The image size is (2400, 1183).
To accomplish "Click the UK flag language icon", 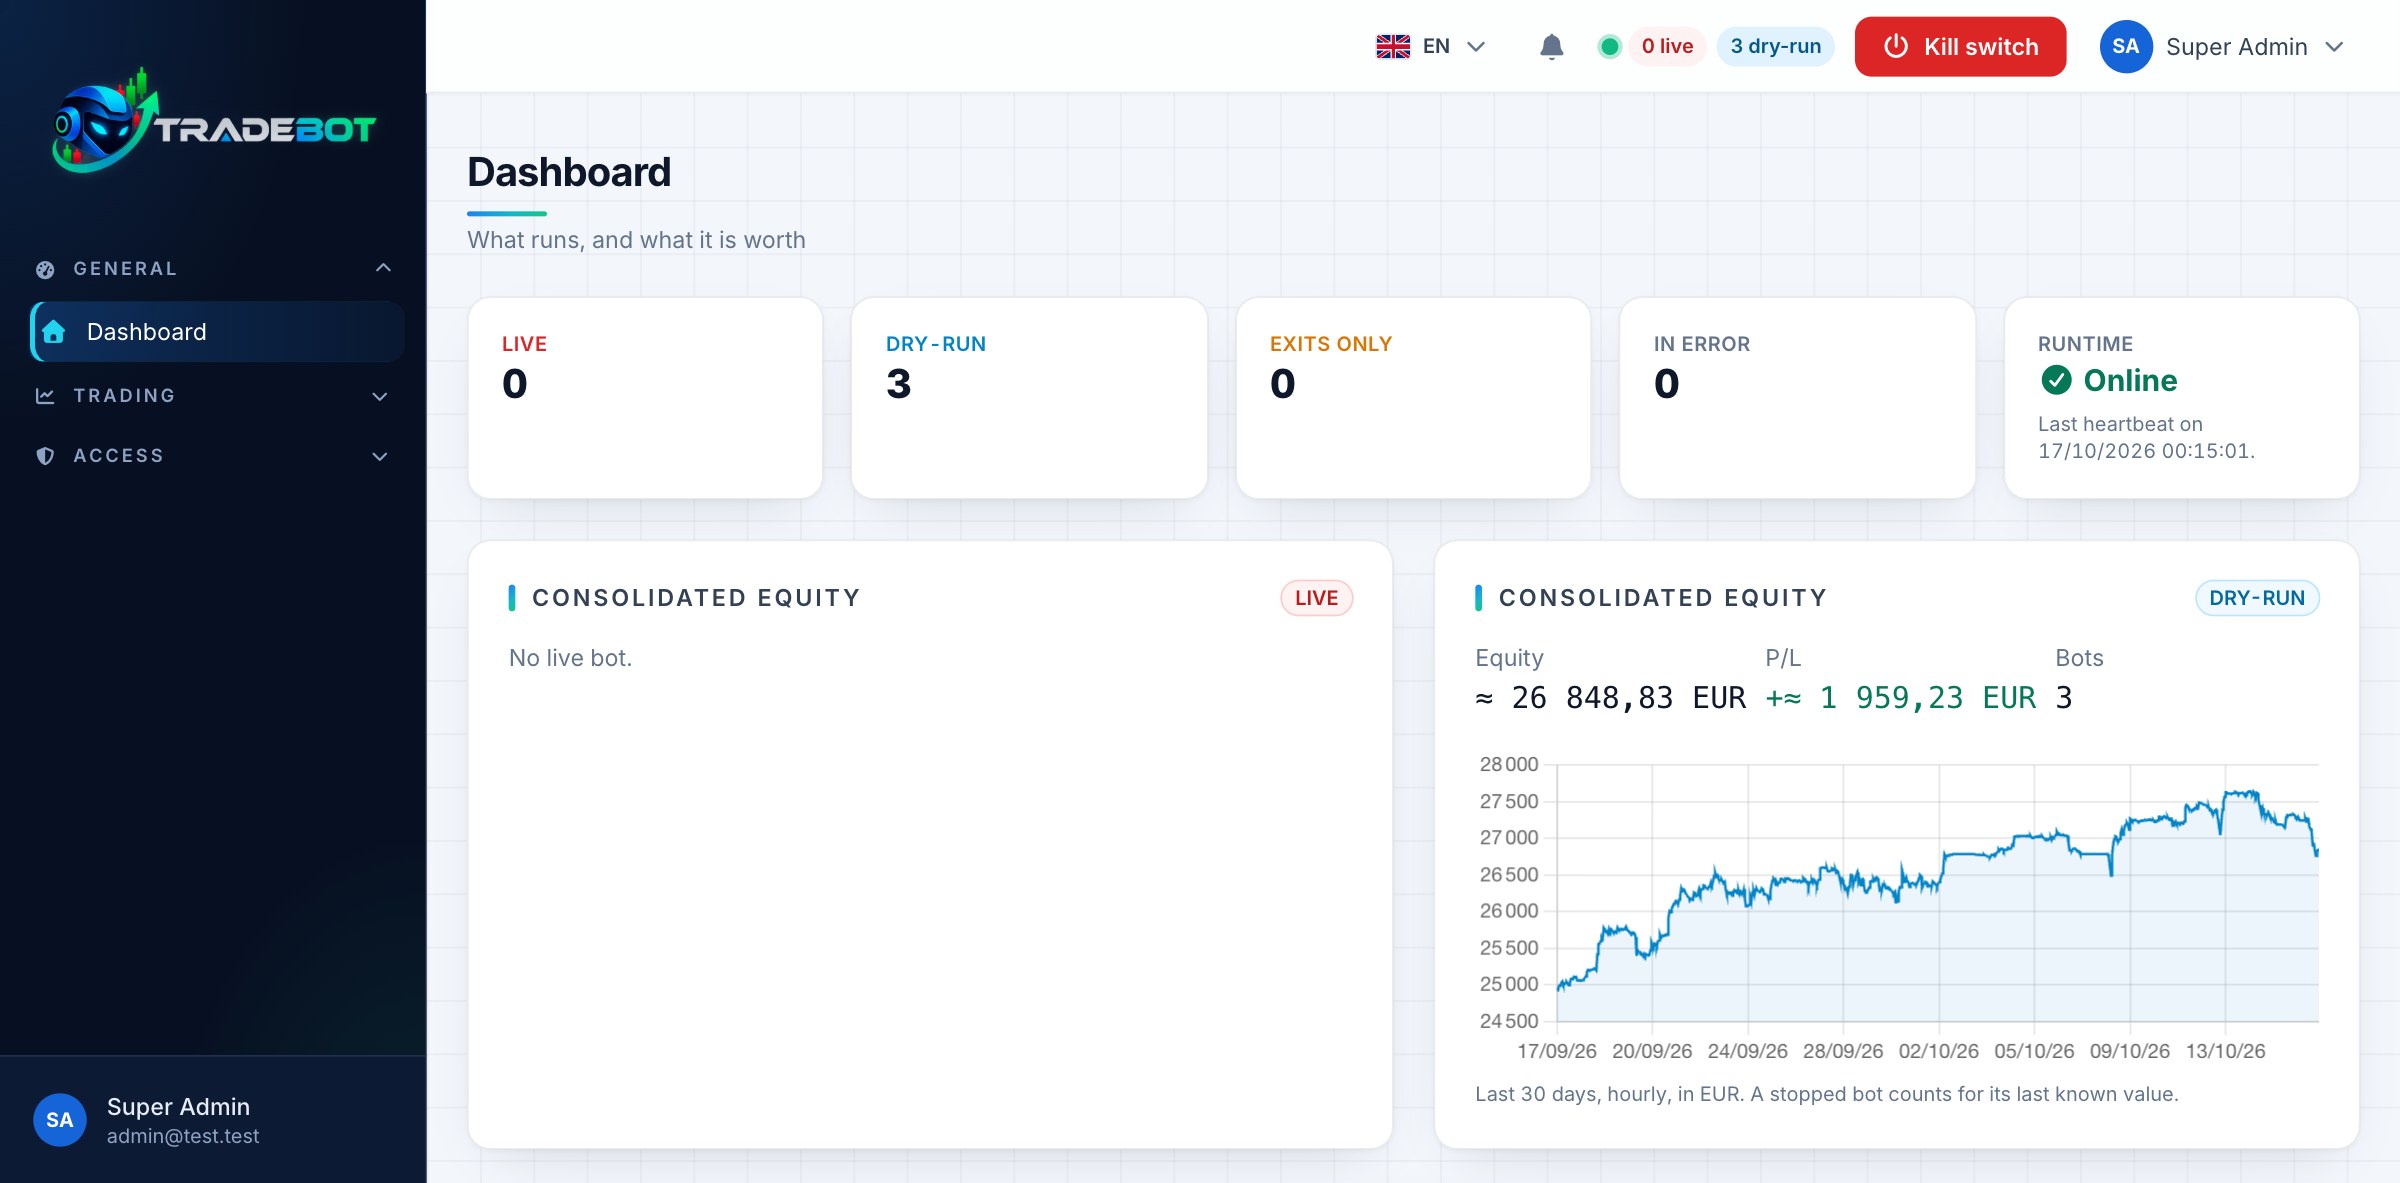I will 1393,46.
